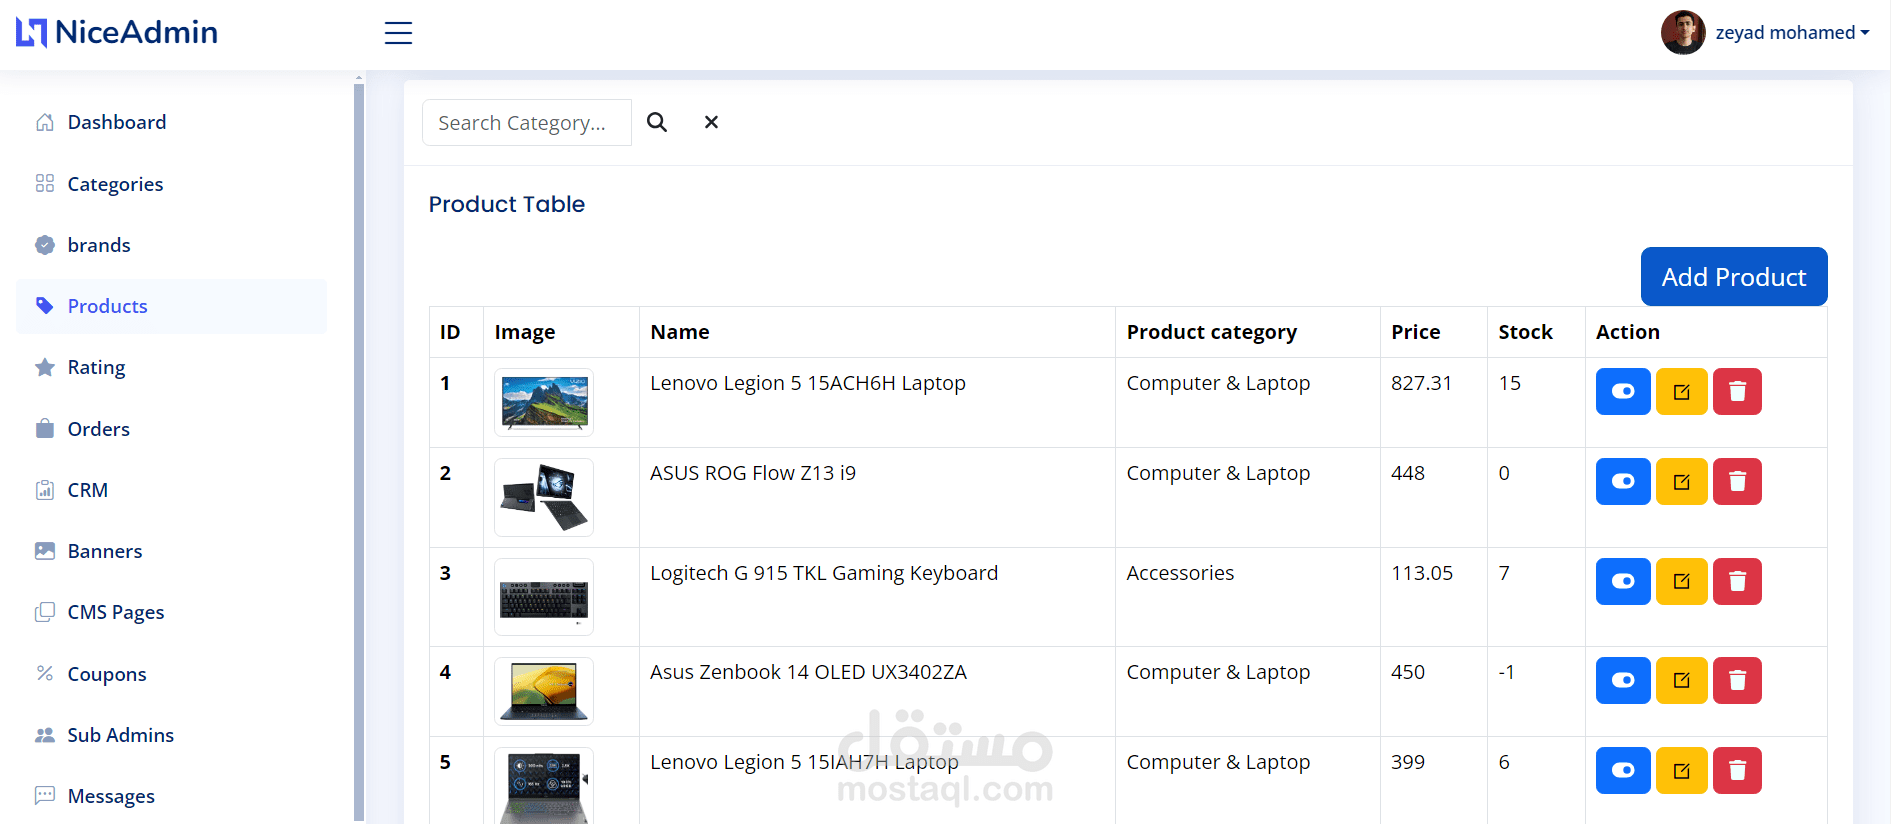
Task: Open Dashboard in the sidebar
Action: point(171,122)
